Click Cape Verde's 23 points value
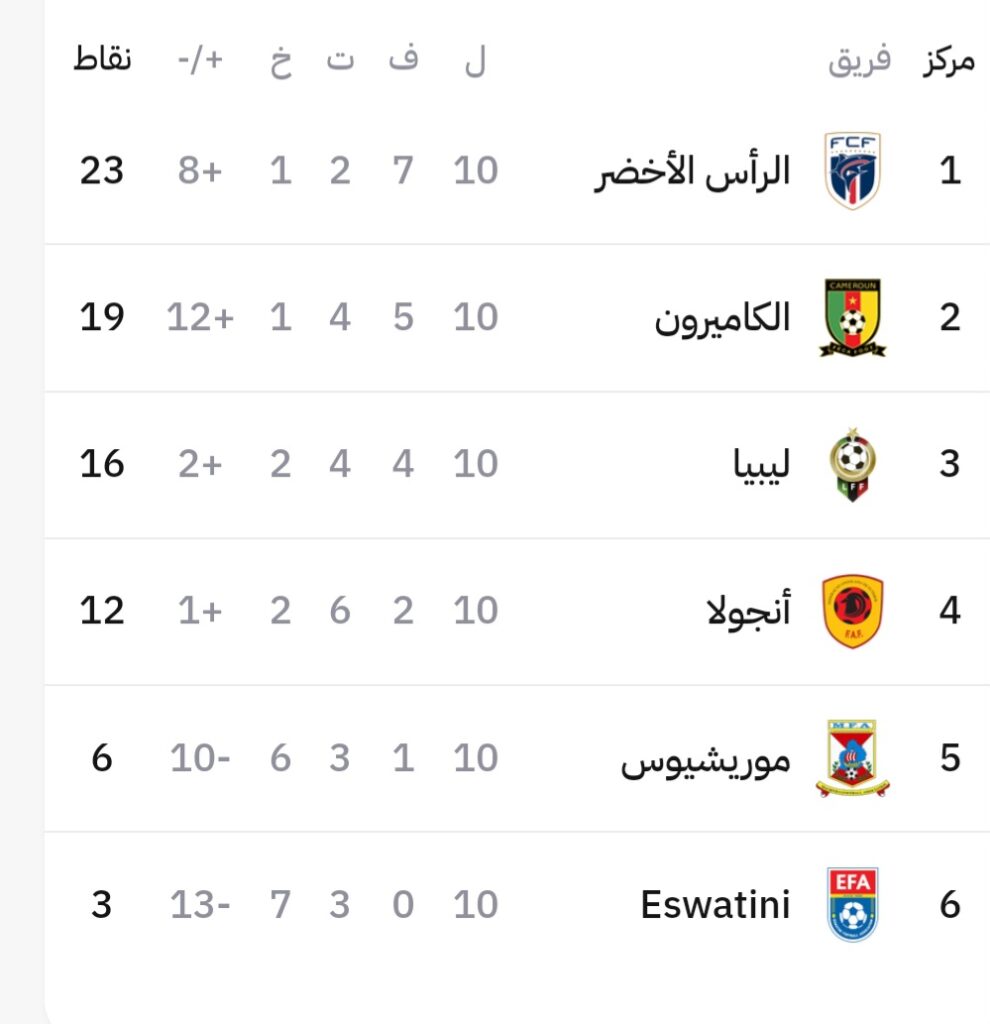990x1024 pixels. tap(102, 171)
